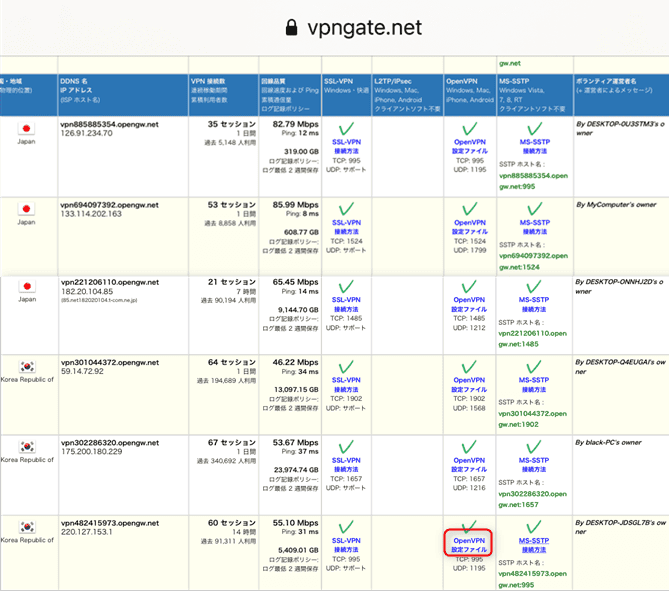
Task: Click Korea flag in vpn302286320 row
Action: (27, 446)
